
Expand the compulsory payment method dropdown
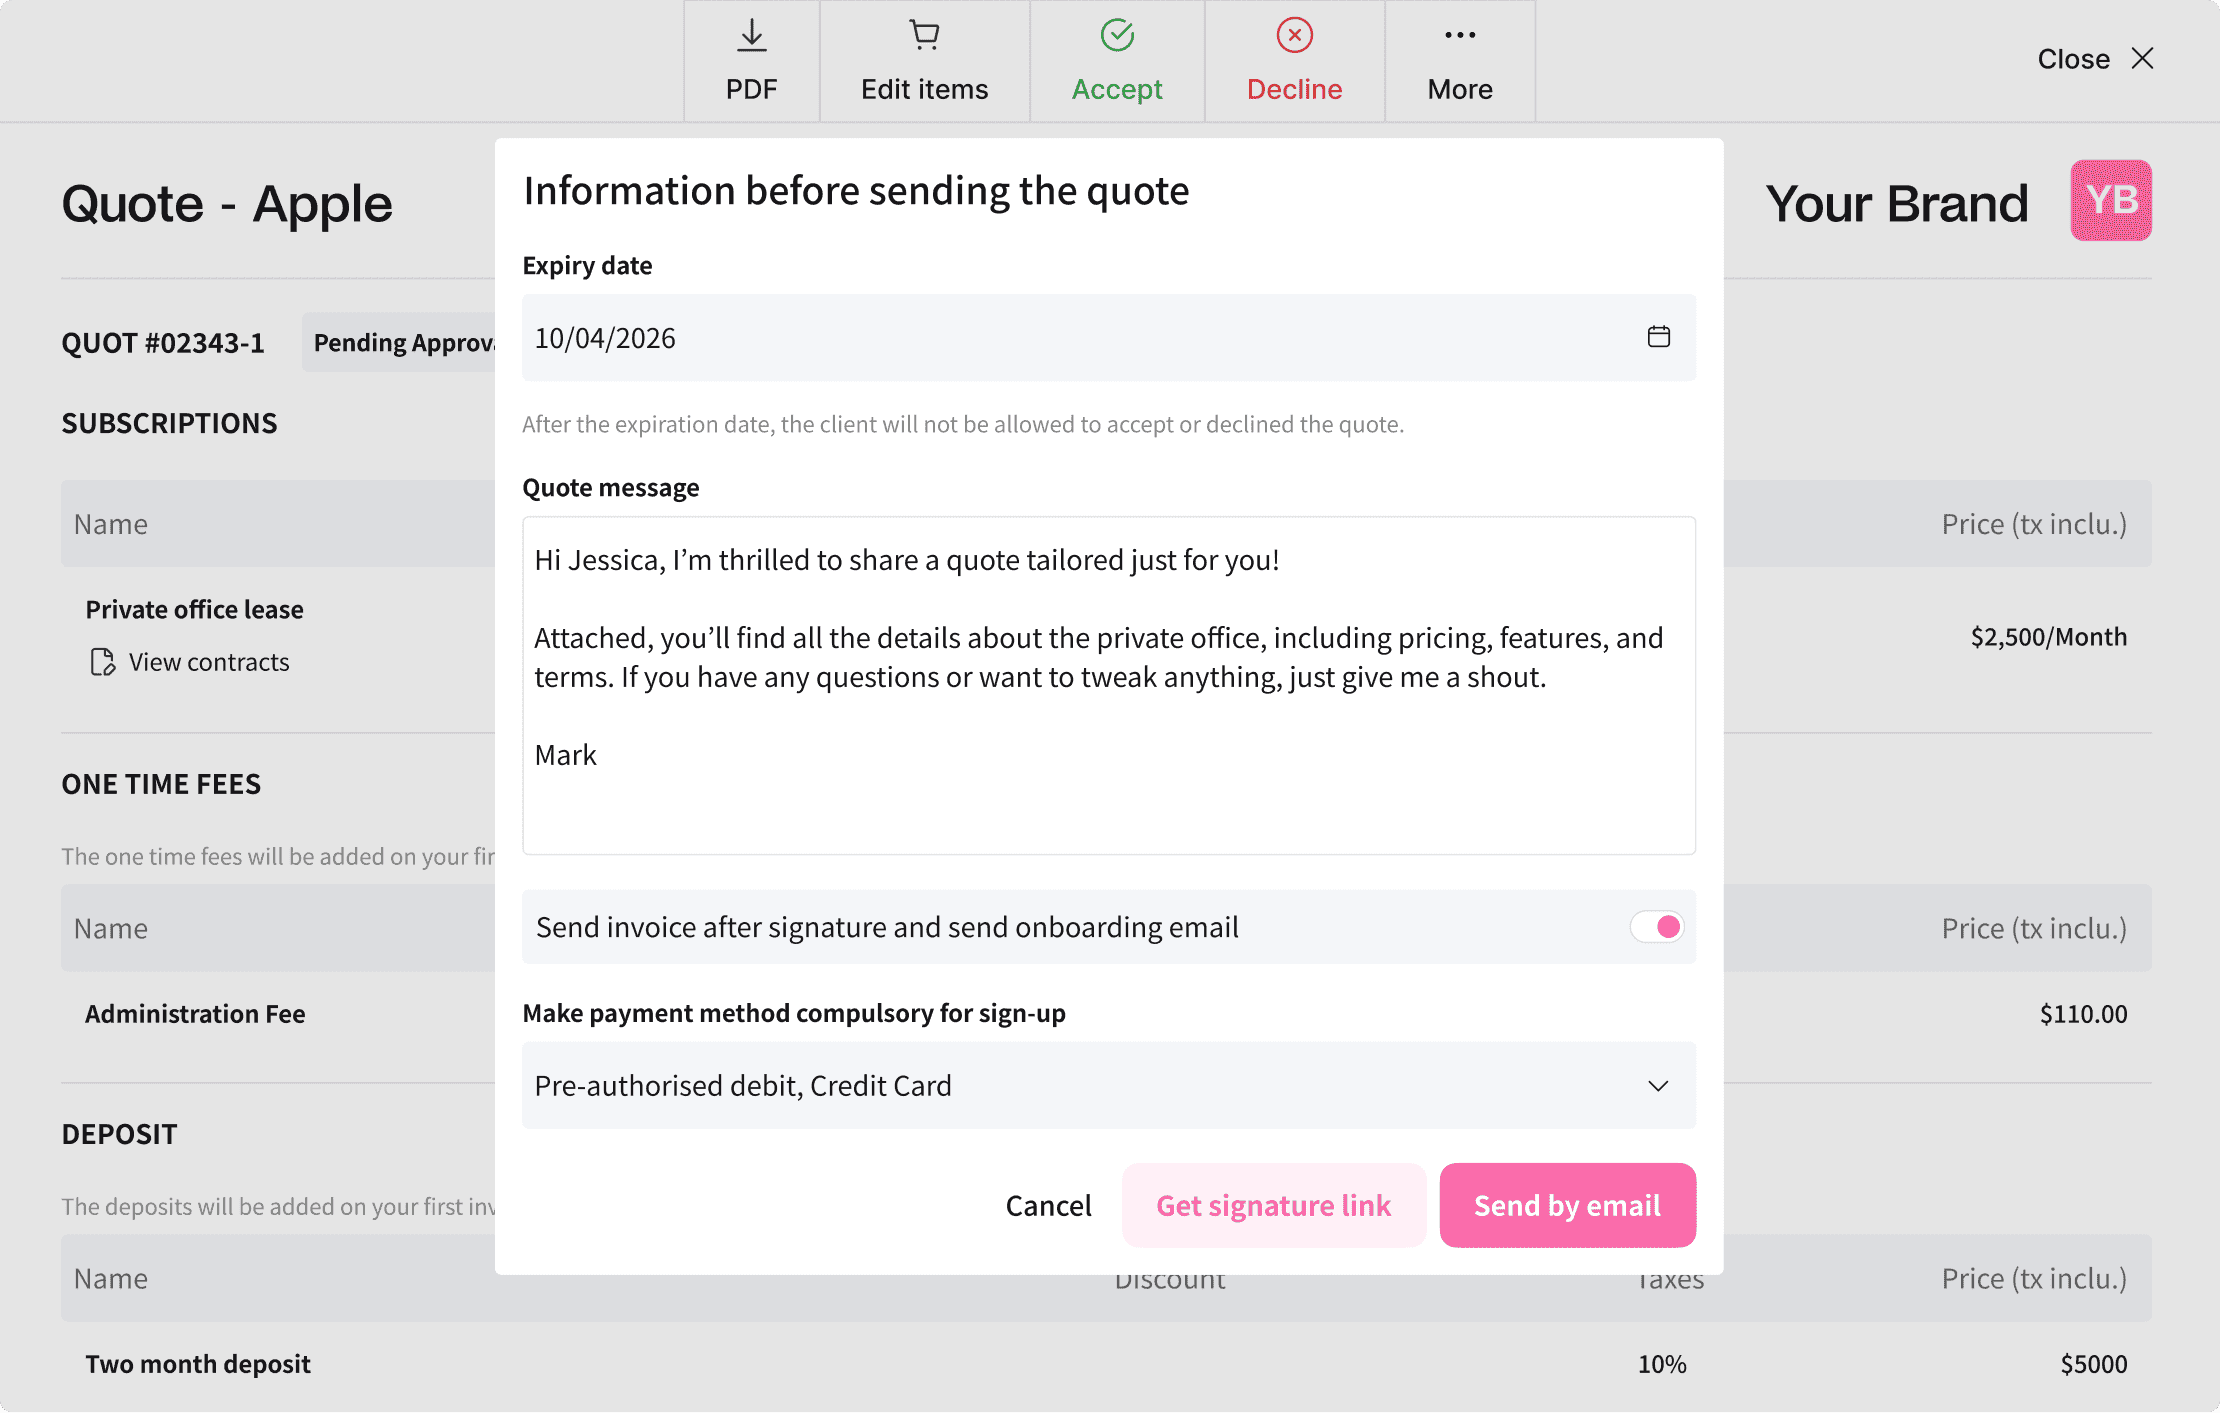(x=1658, y=1086)
